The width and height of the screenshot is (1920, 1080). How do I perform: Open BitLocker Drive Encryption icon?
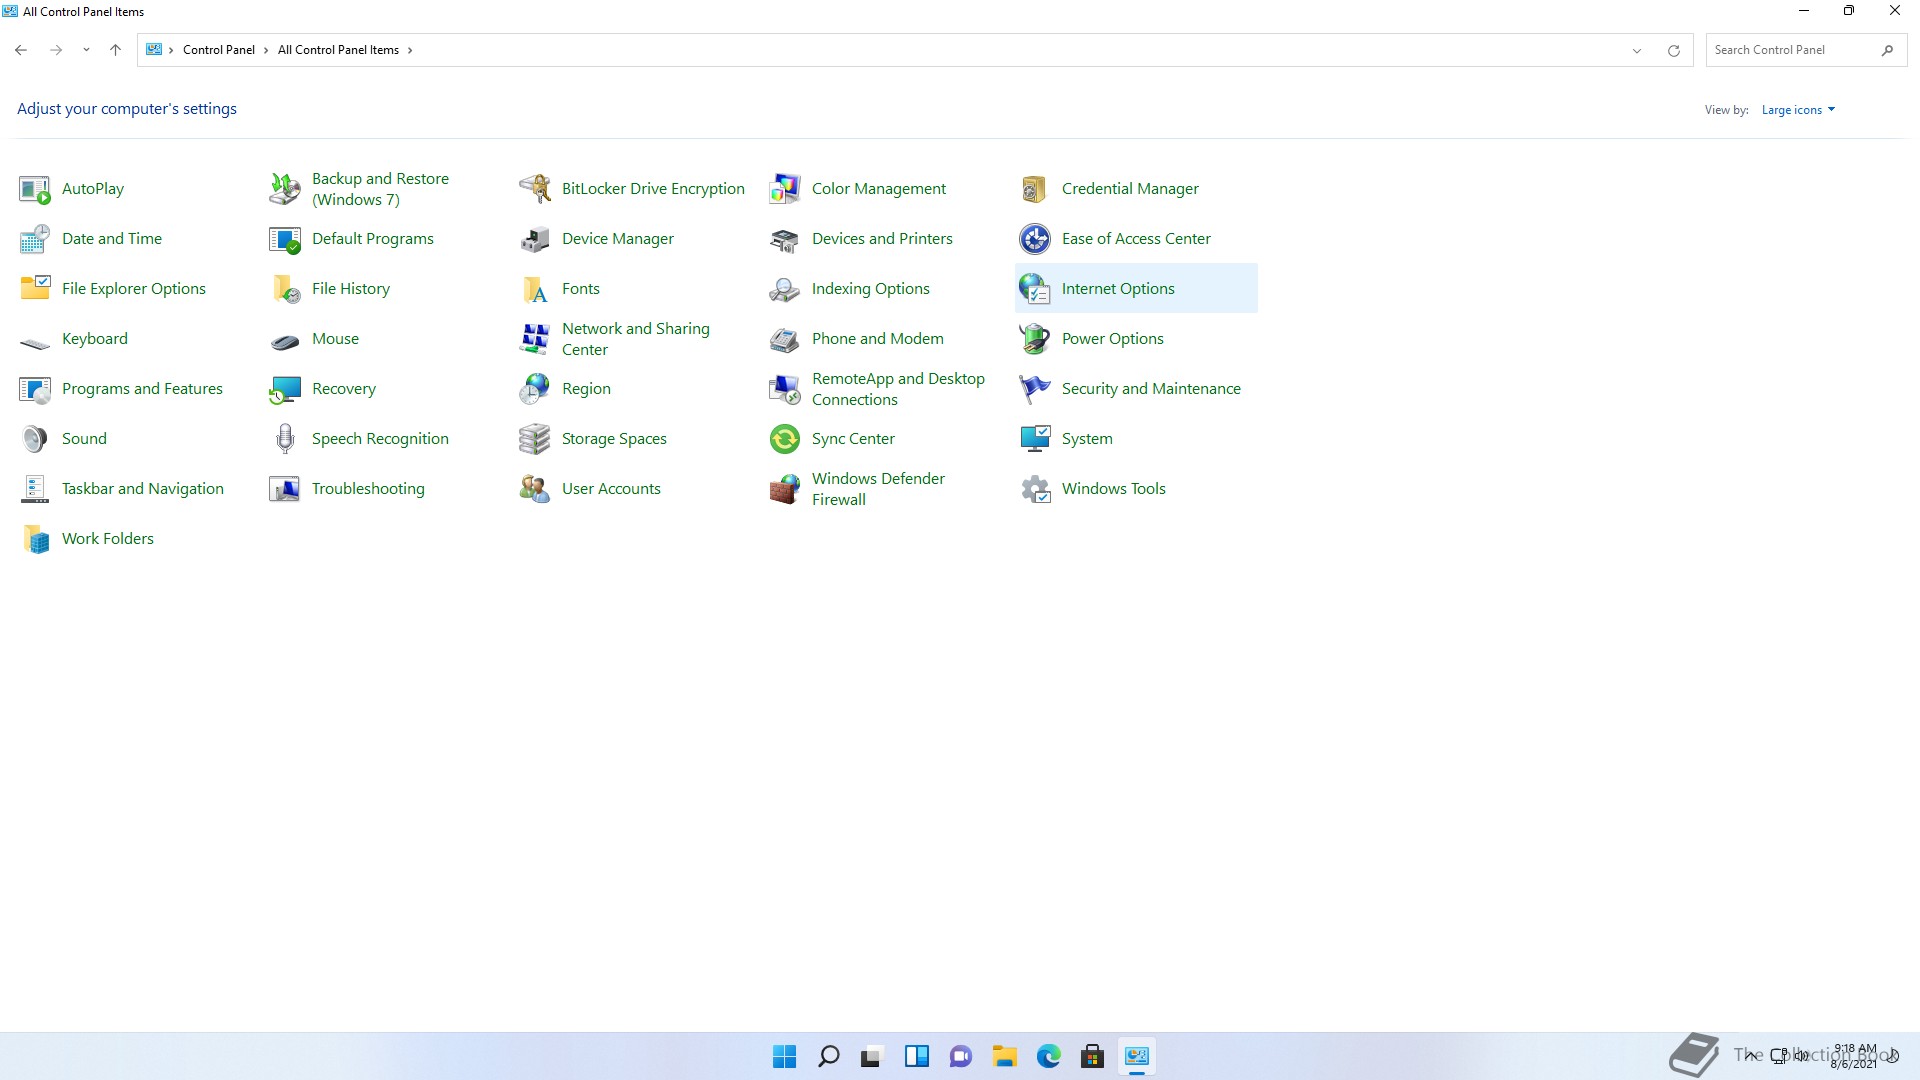pos(535,189)
